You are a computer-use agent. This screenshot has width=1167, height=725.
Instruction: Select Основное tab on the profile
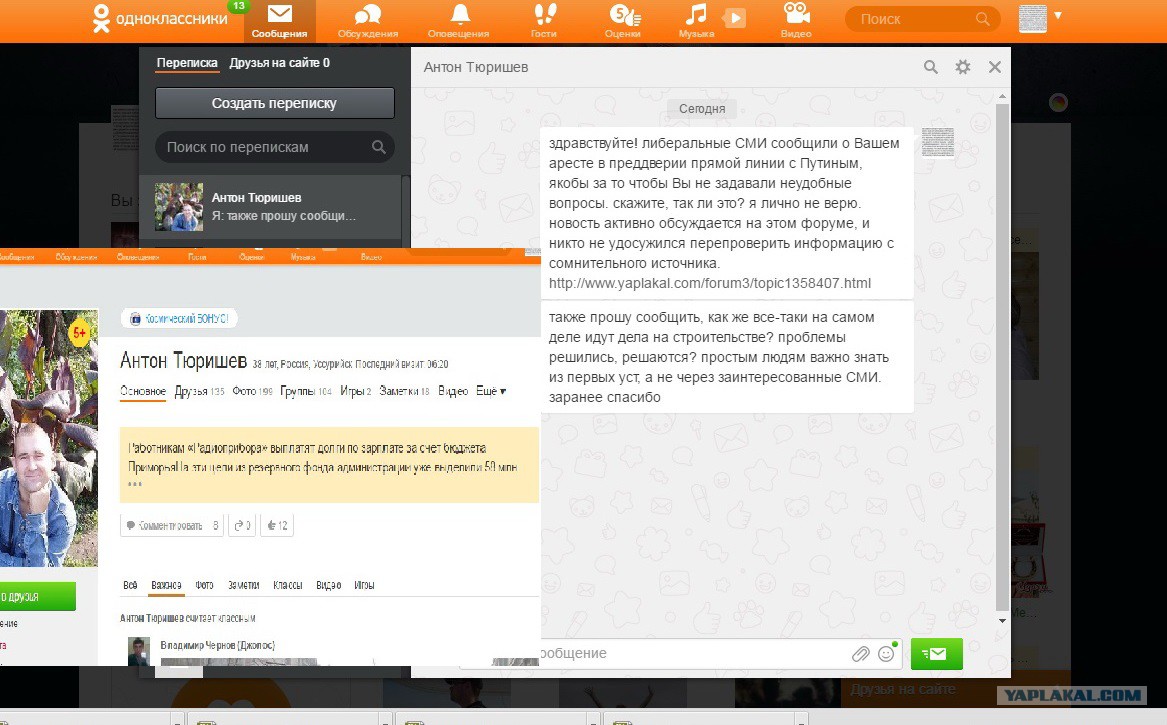(x=143, y=391)
